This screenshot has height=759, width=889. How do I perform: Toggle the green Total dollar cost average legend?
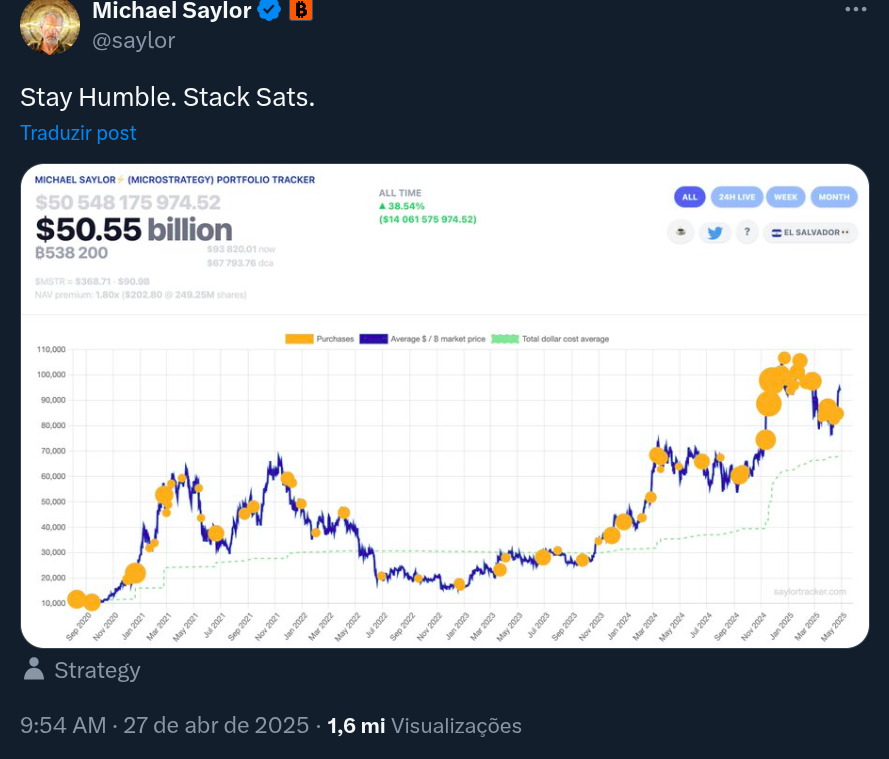coord(505,339)
